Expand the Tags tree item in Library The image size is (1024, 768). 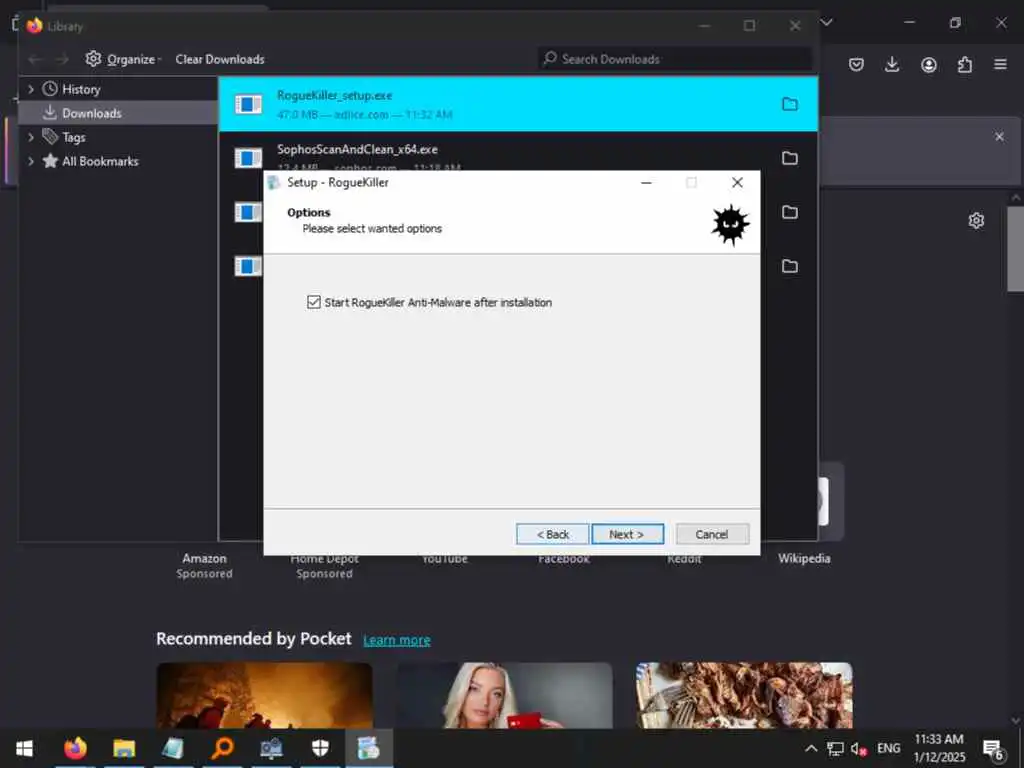pyautogui.click(x=31, y=137)
